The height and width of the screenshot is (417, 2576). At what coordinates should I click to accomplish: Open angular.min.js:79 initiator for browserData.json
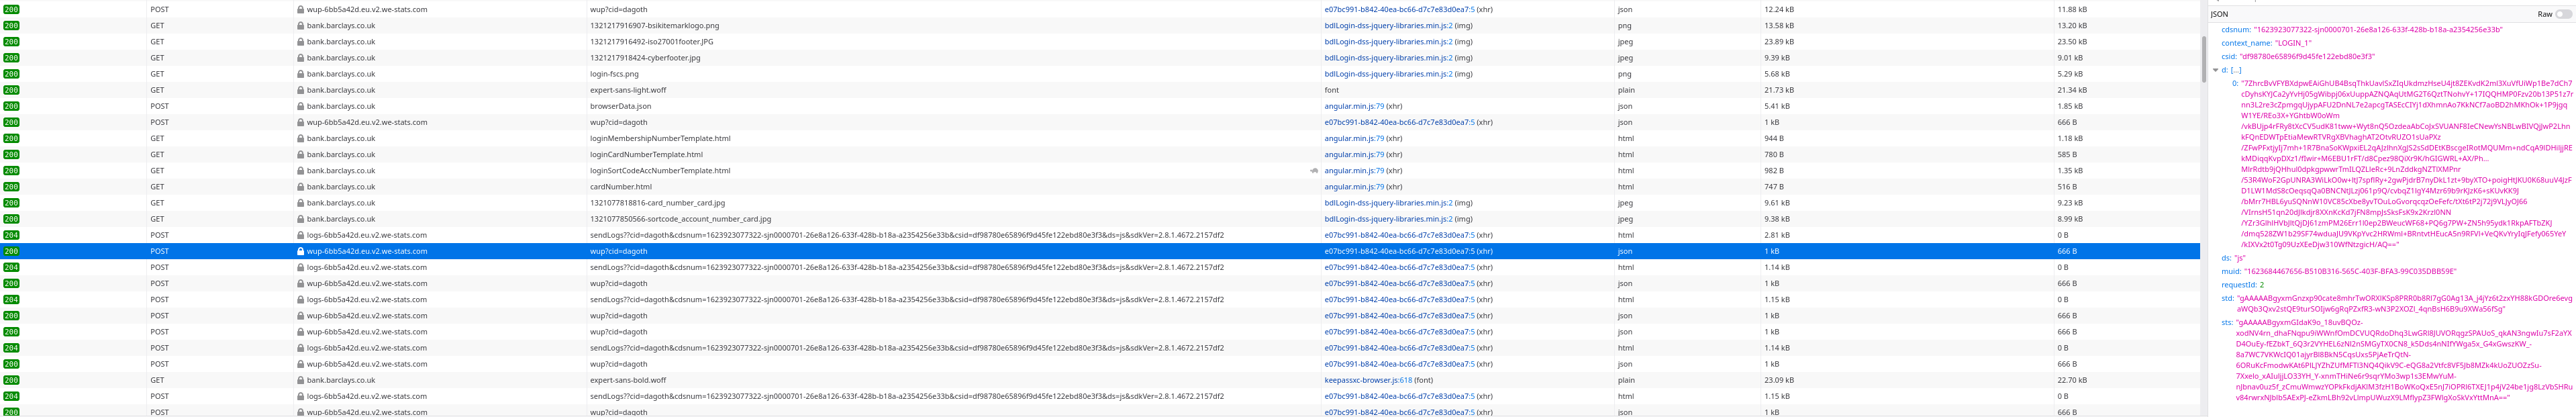tap(1354, 106)
